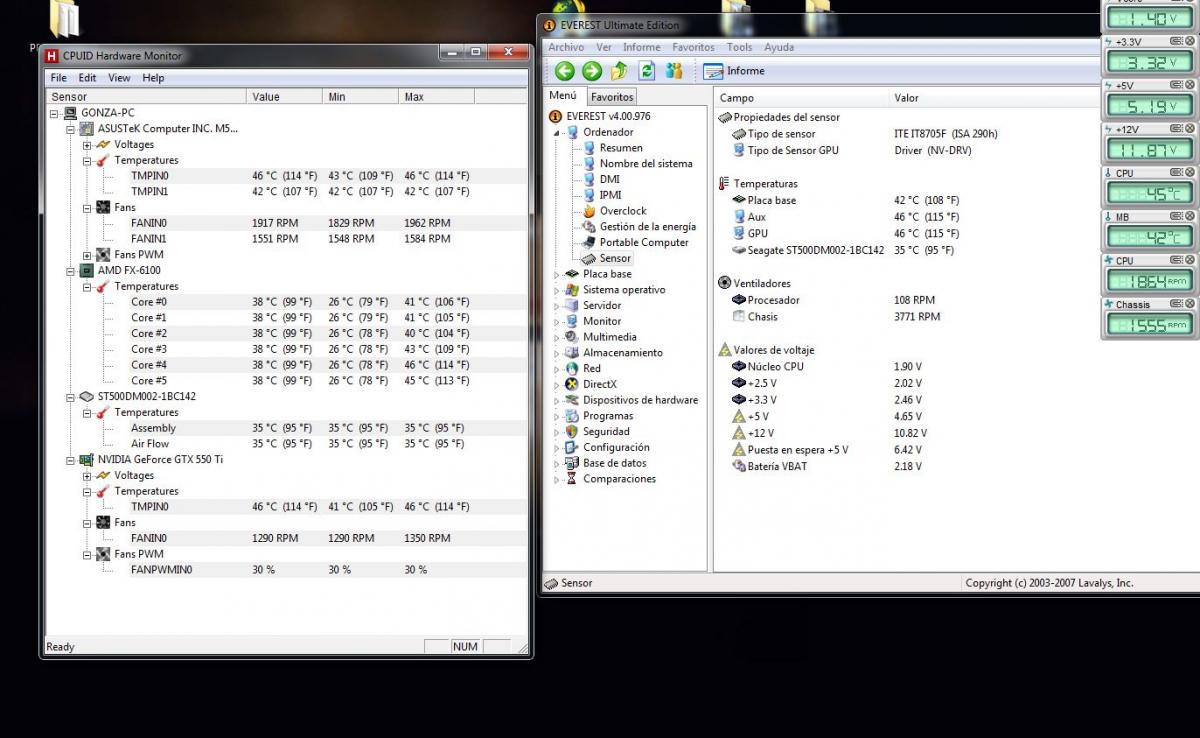Click the Red network icon in tree
The width and height of the screenshot is (1200, 738).
(x=572, y=369)
